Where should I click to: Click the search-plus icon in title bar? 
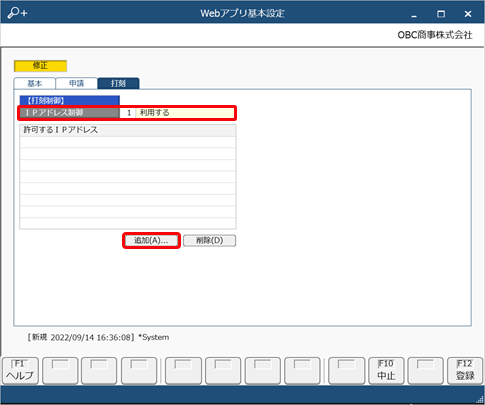point(17,13)
